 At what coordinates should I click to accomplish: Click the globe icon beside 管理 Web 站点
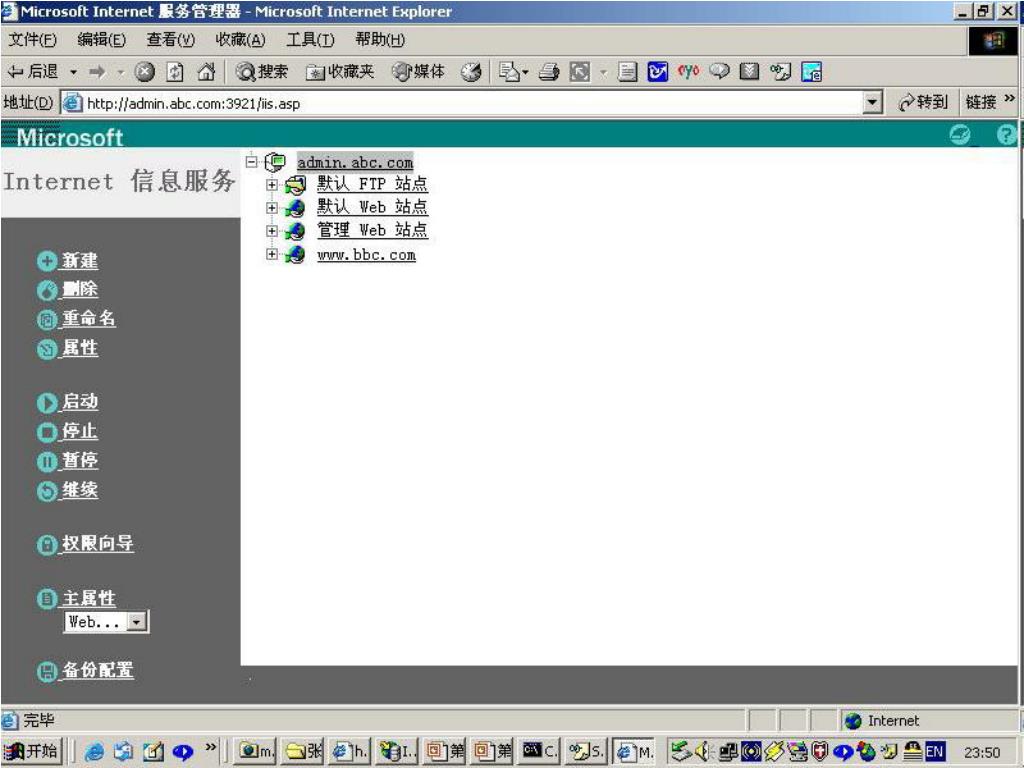295,231
